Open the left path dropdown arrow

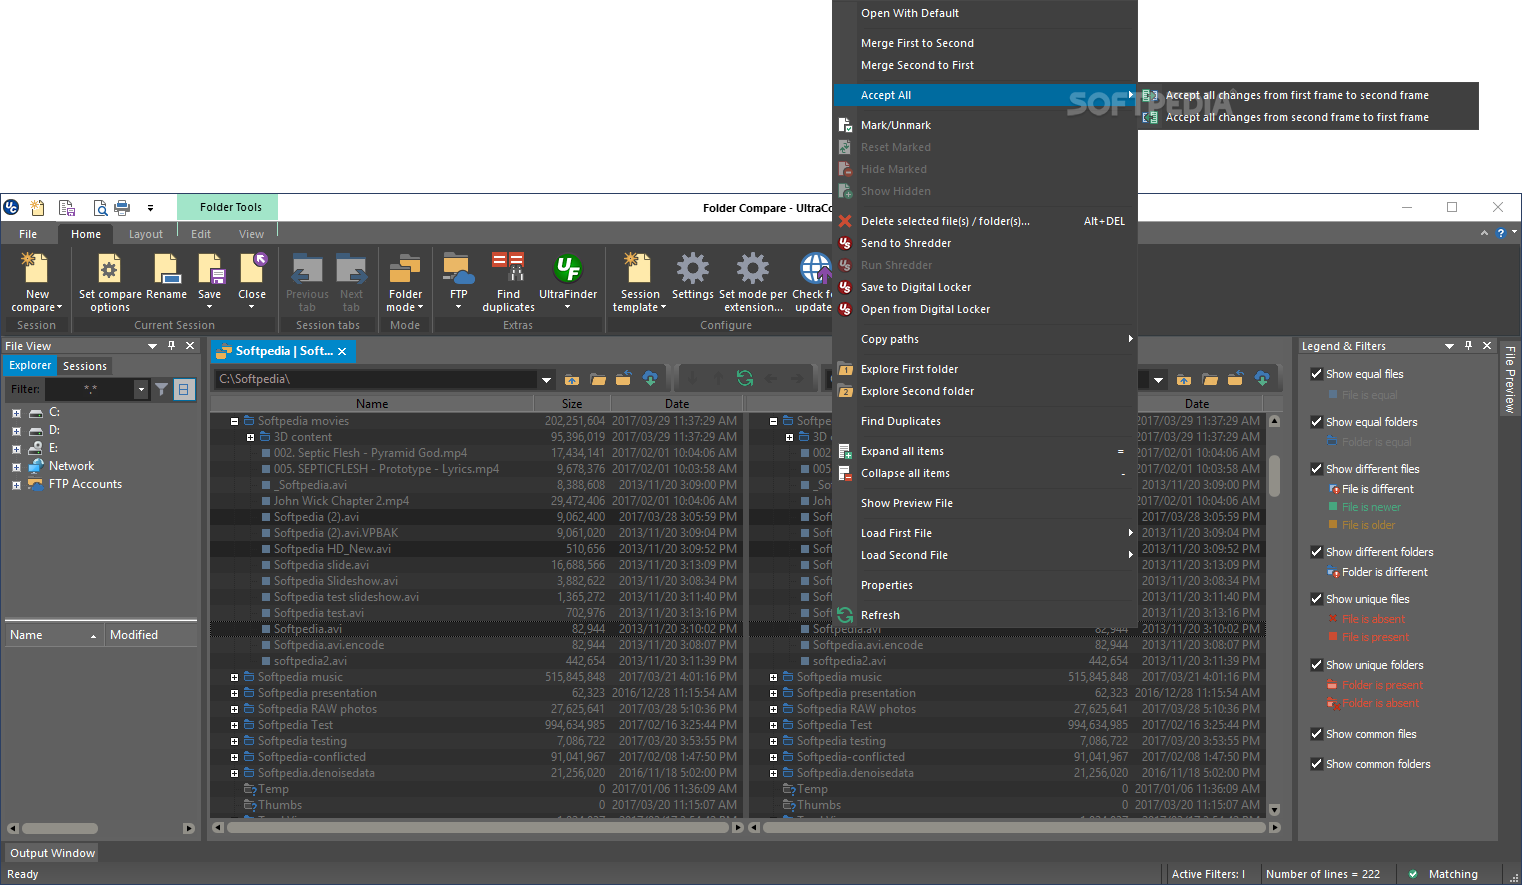tap(546, 379)
